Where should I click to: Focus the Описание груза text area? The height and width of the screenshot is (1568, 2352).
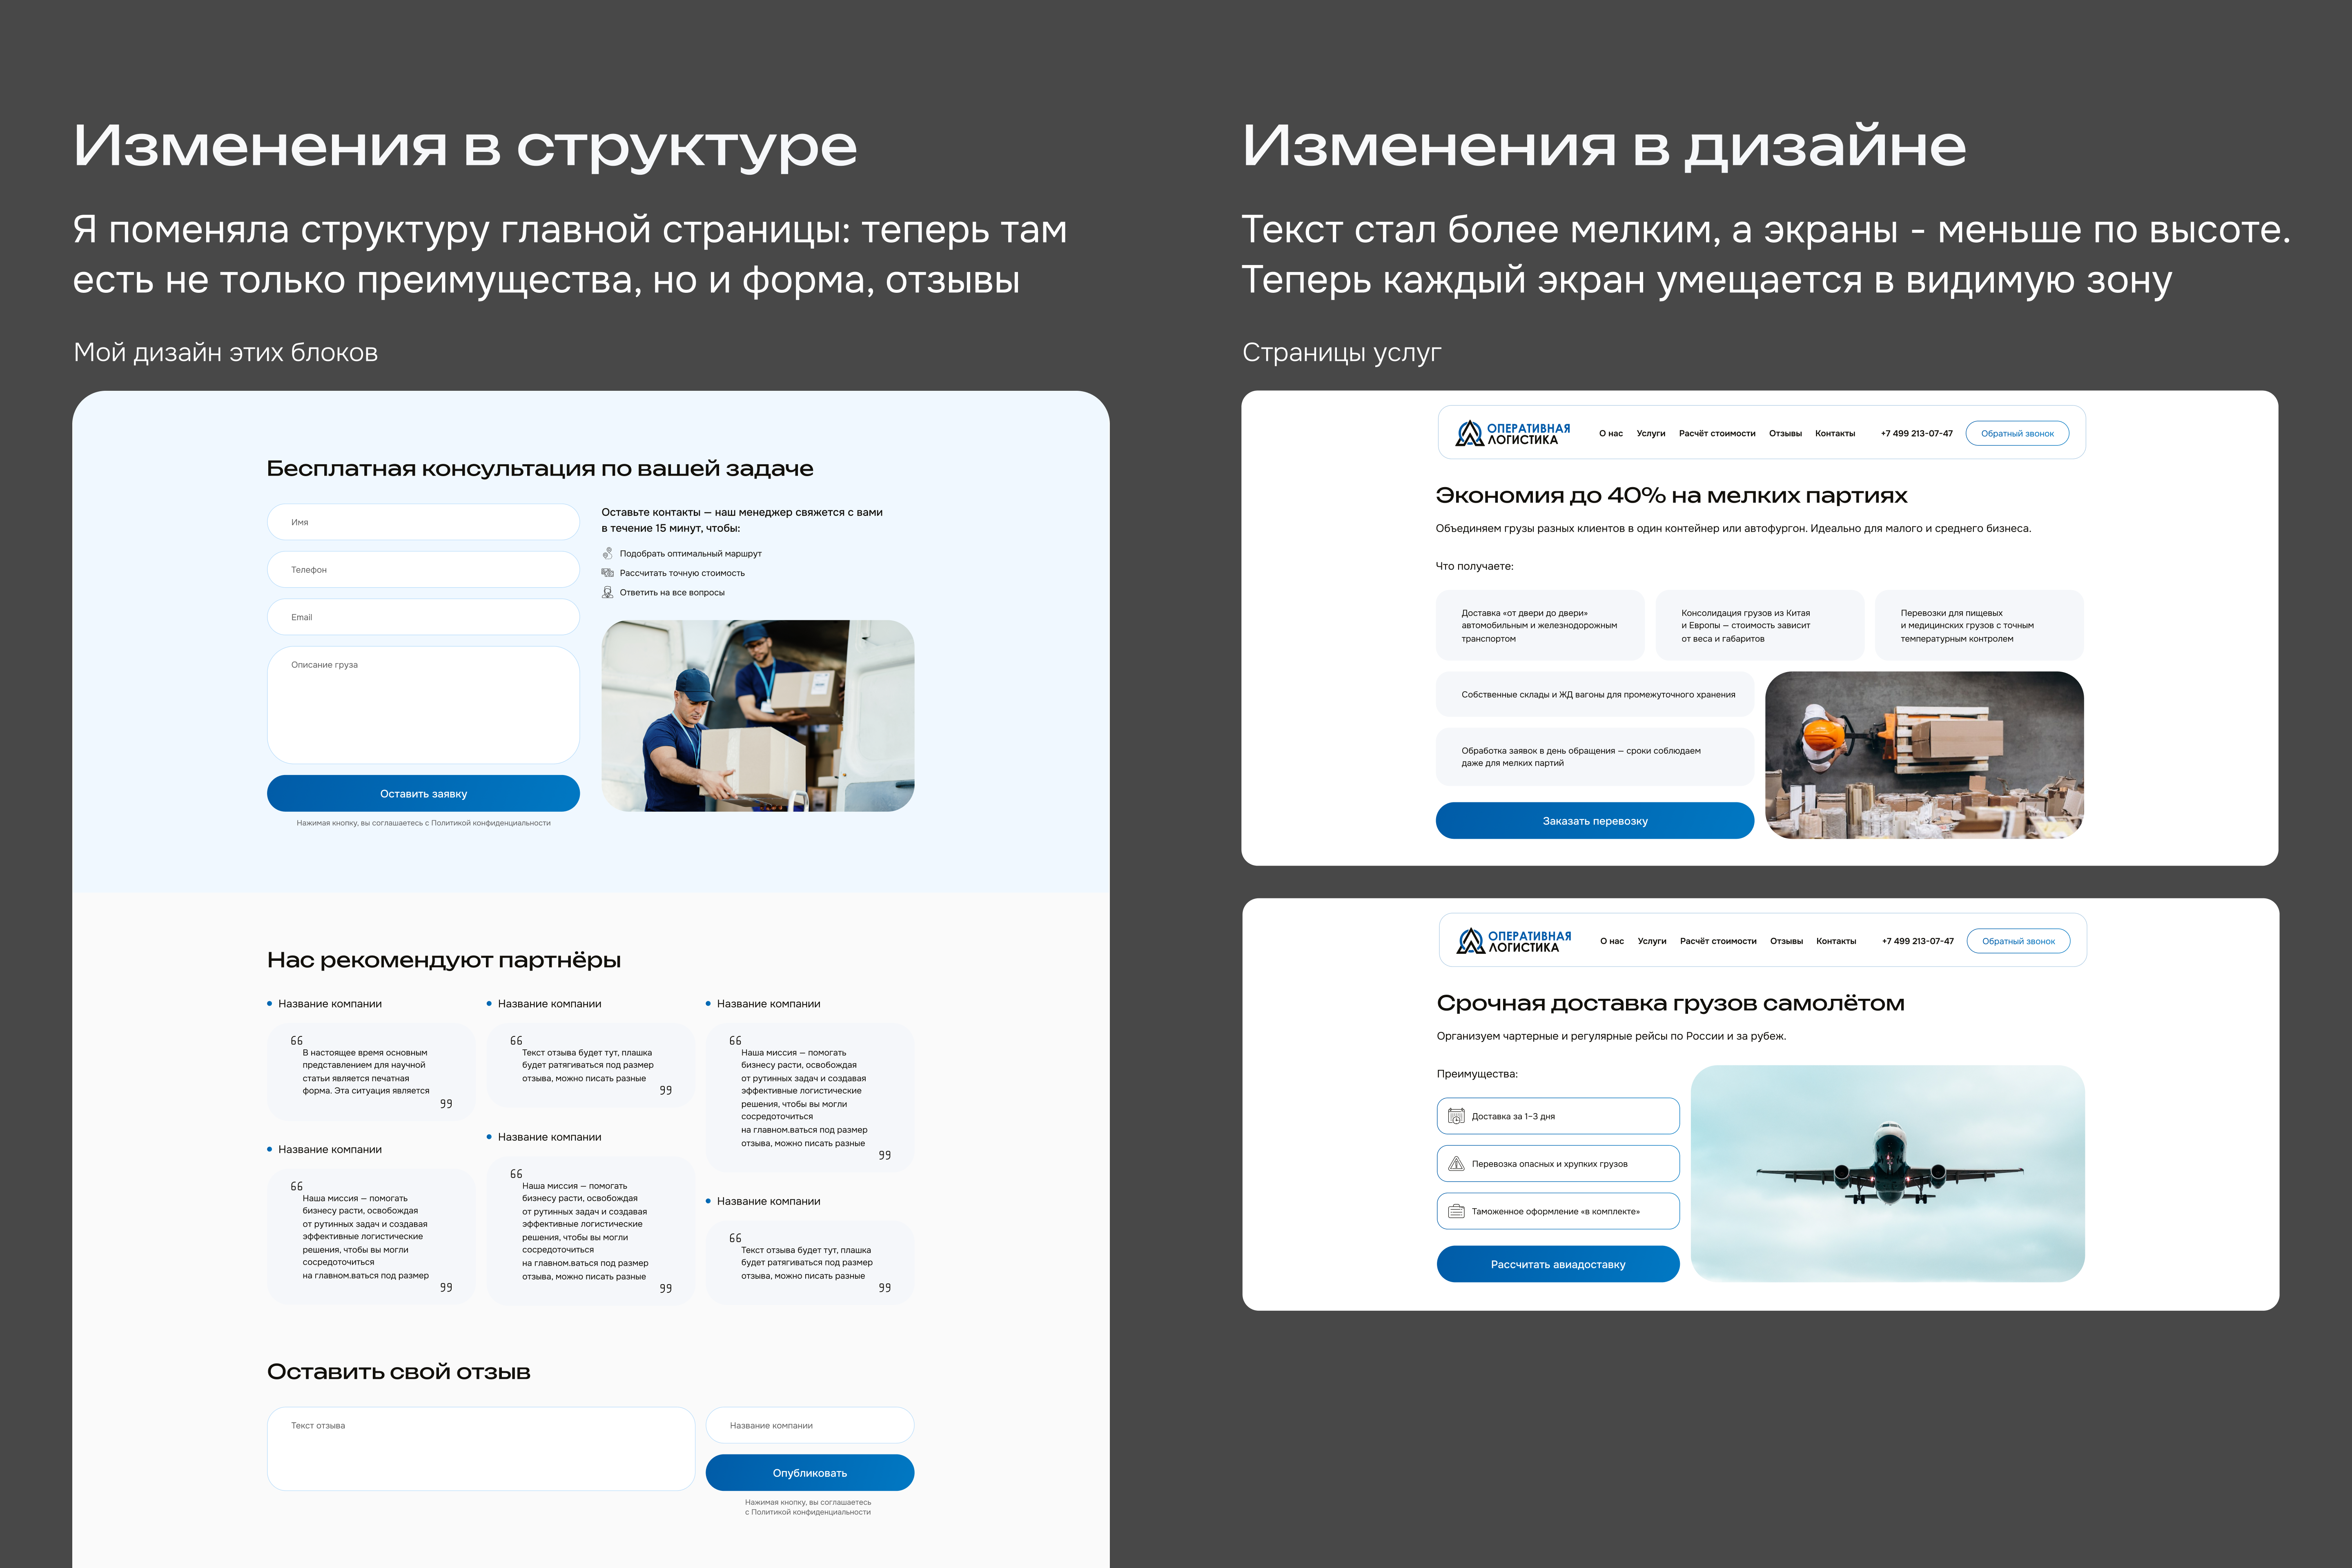(x=423, y=705)
